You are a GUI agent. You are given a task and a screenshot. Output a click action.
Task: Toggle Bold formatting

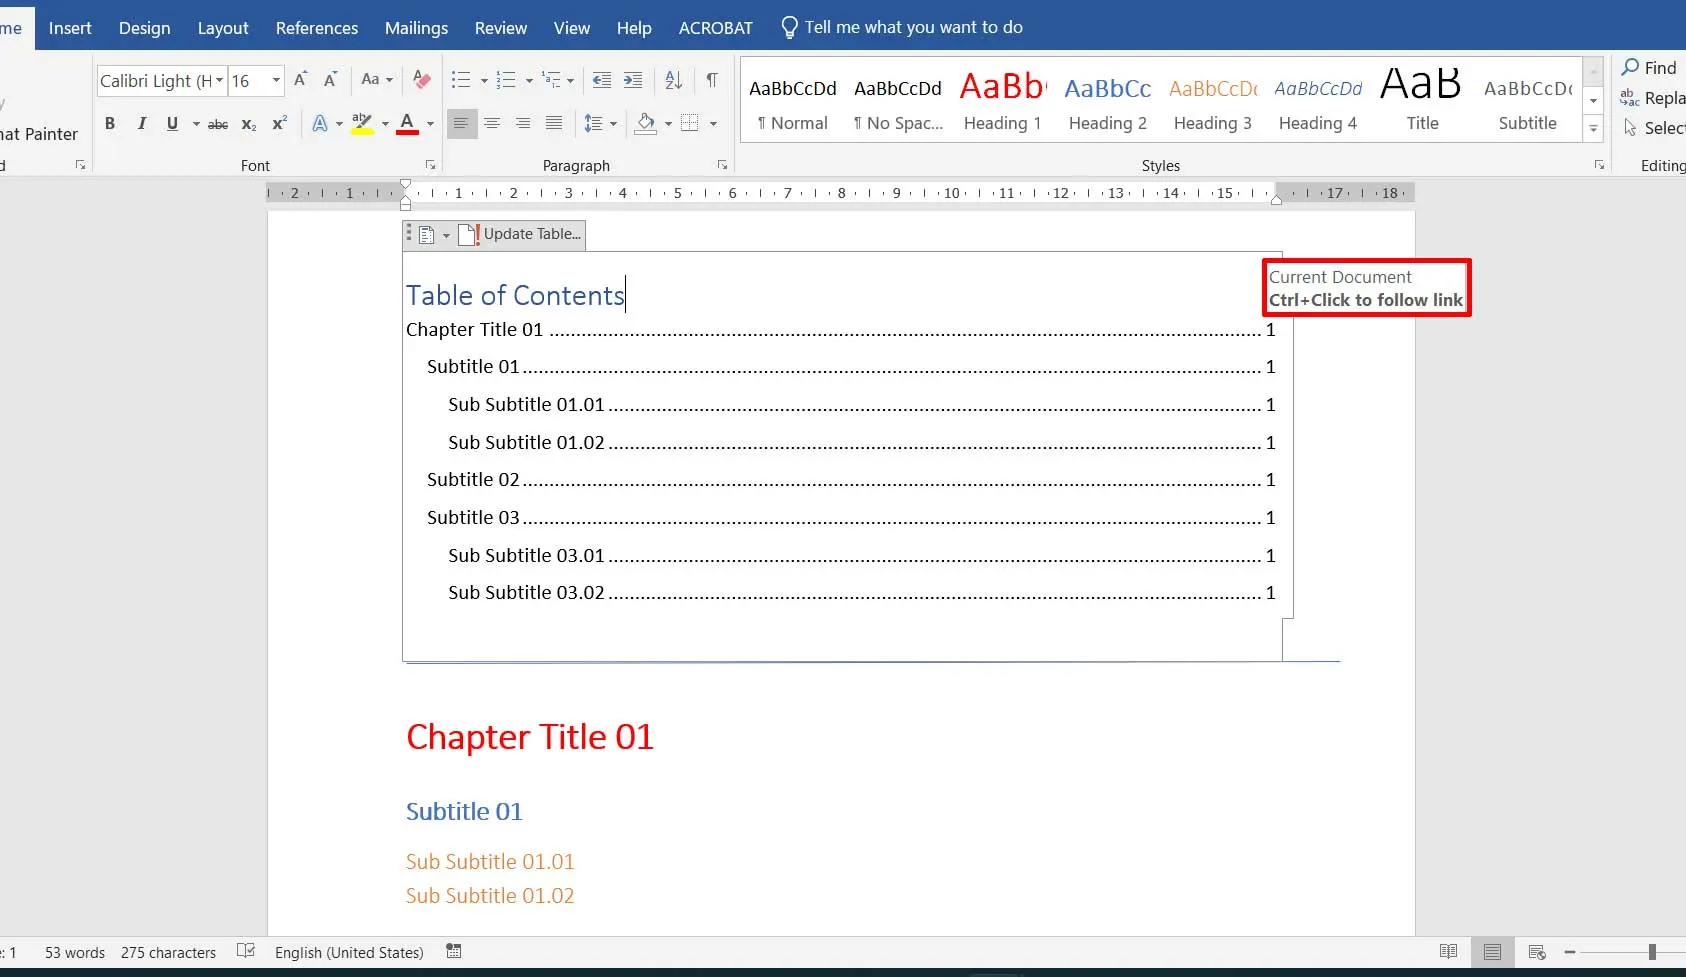click(x=110, y=123)
